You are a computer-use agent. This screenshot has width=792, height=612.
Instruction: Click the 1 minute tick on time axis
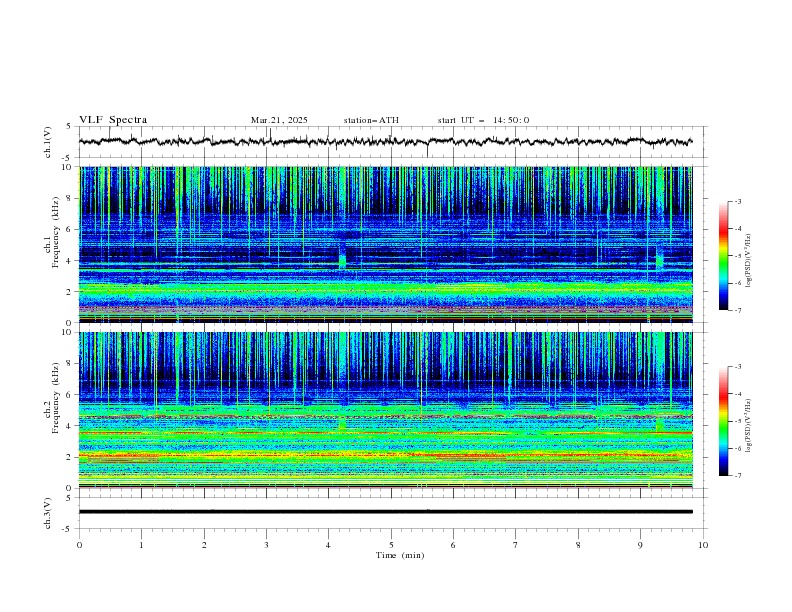point(141,545)
